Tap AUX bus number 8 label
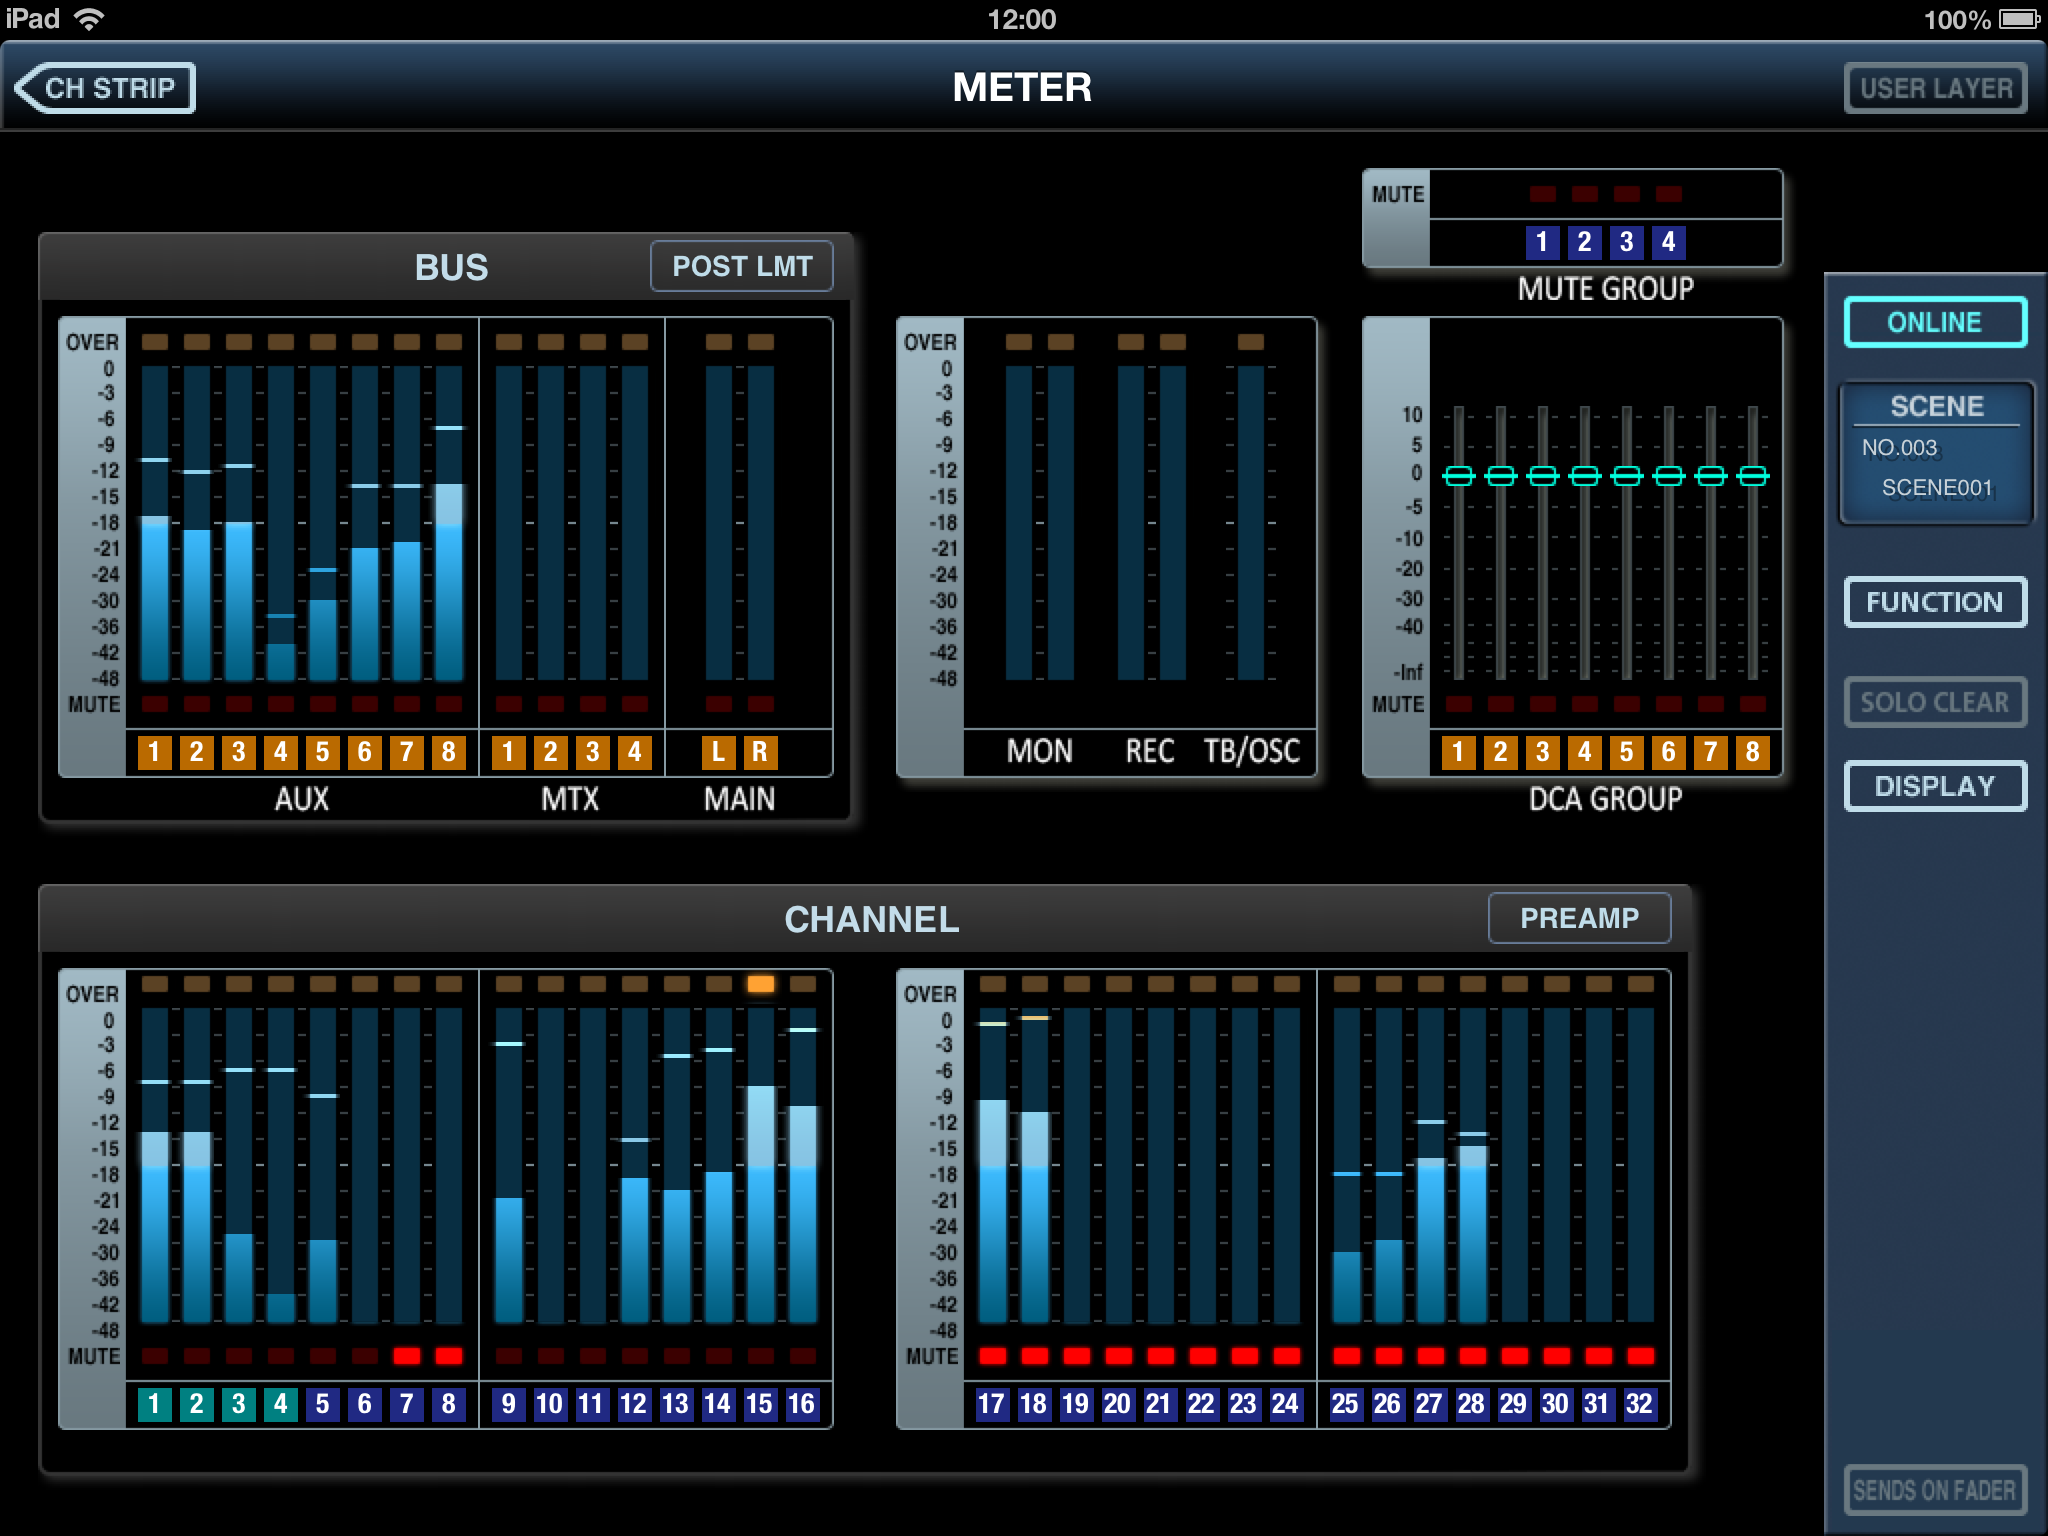 pos(448,752)
